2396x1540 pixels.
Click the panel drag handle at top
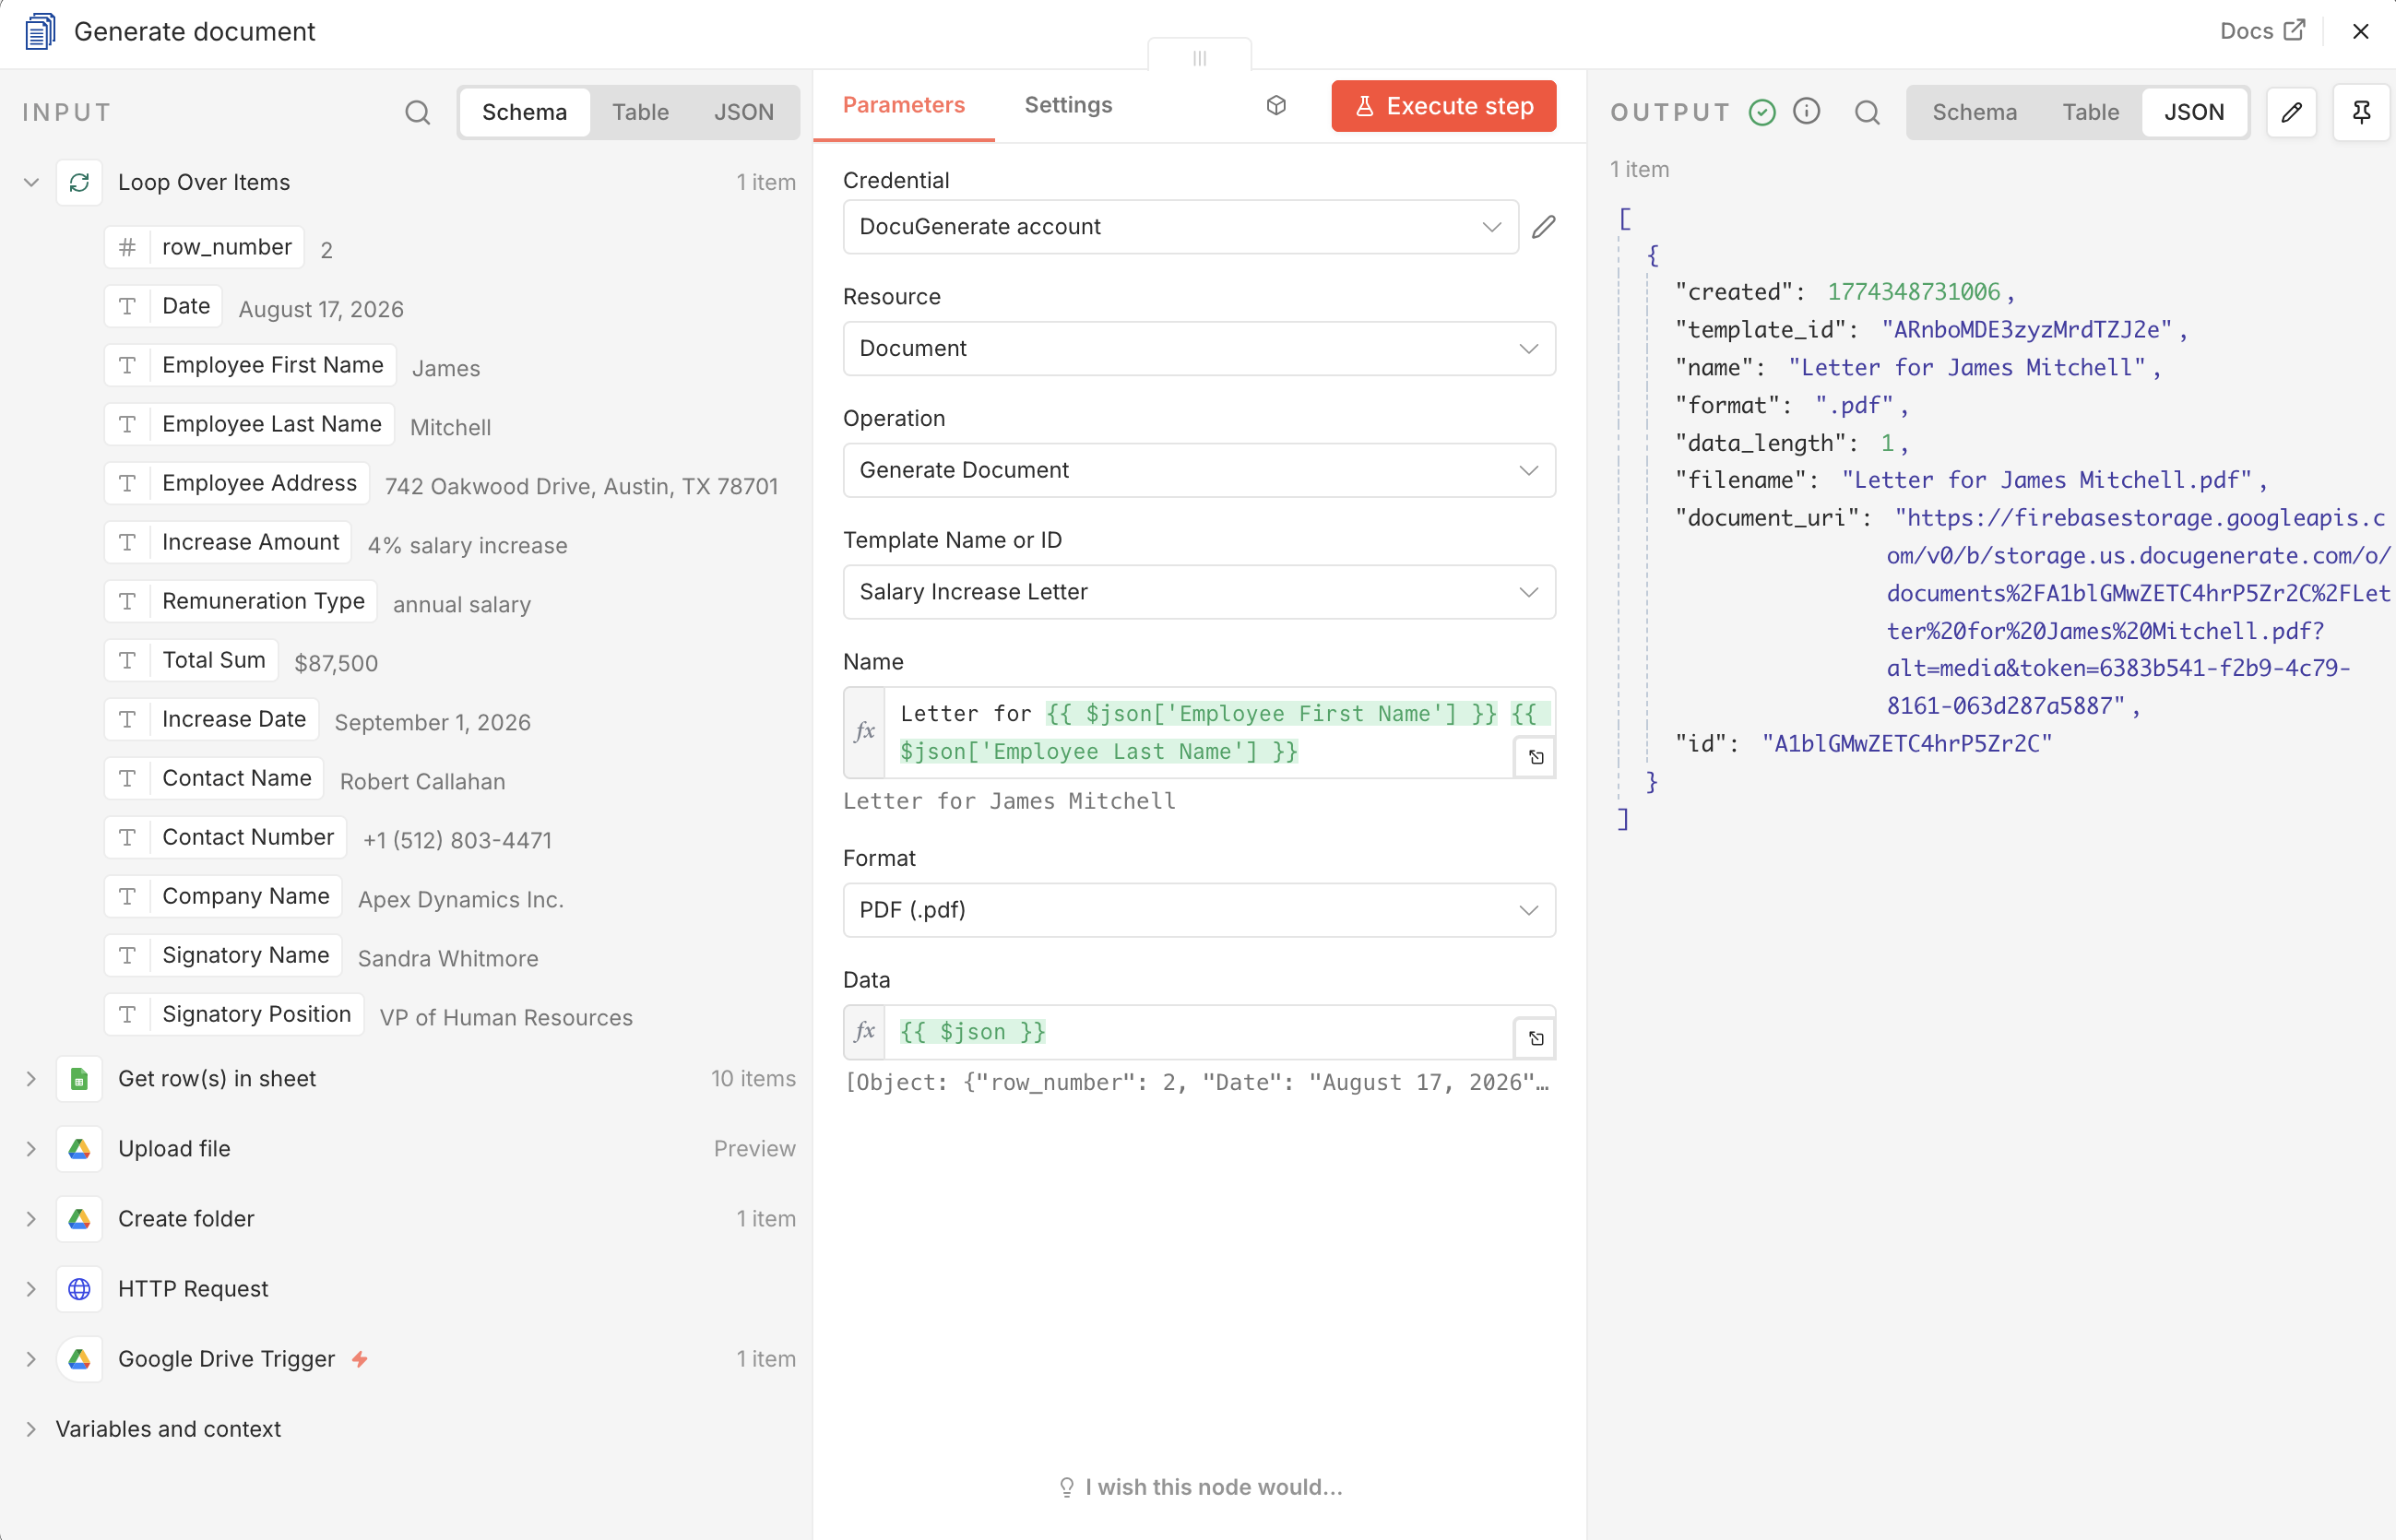(1199, 58)
